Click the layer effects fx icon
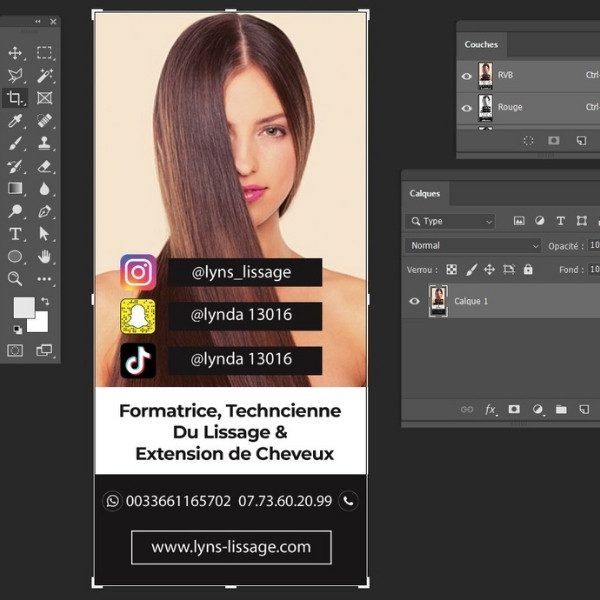This screenshot has width=600, height=600. click(x=491, y=409)
